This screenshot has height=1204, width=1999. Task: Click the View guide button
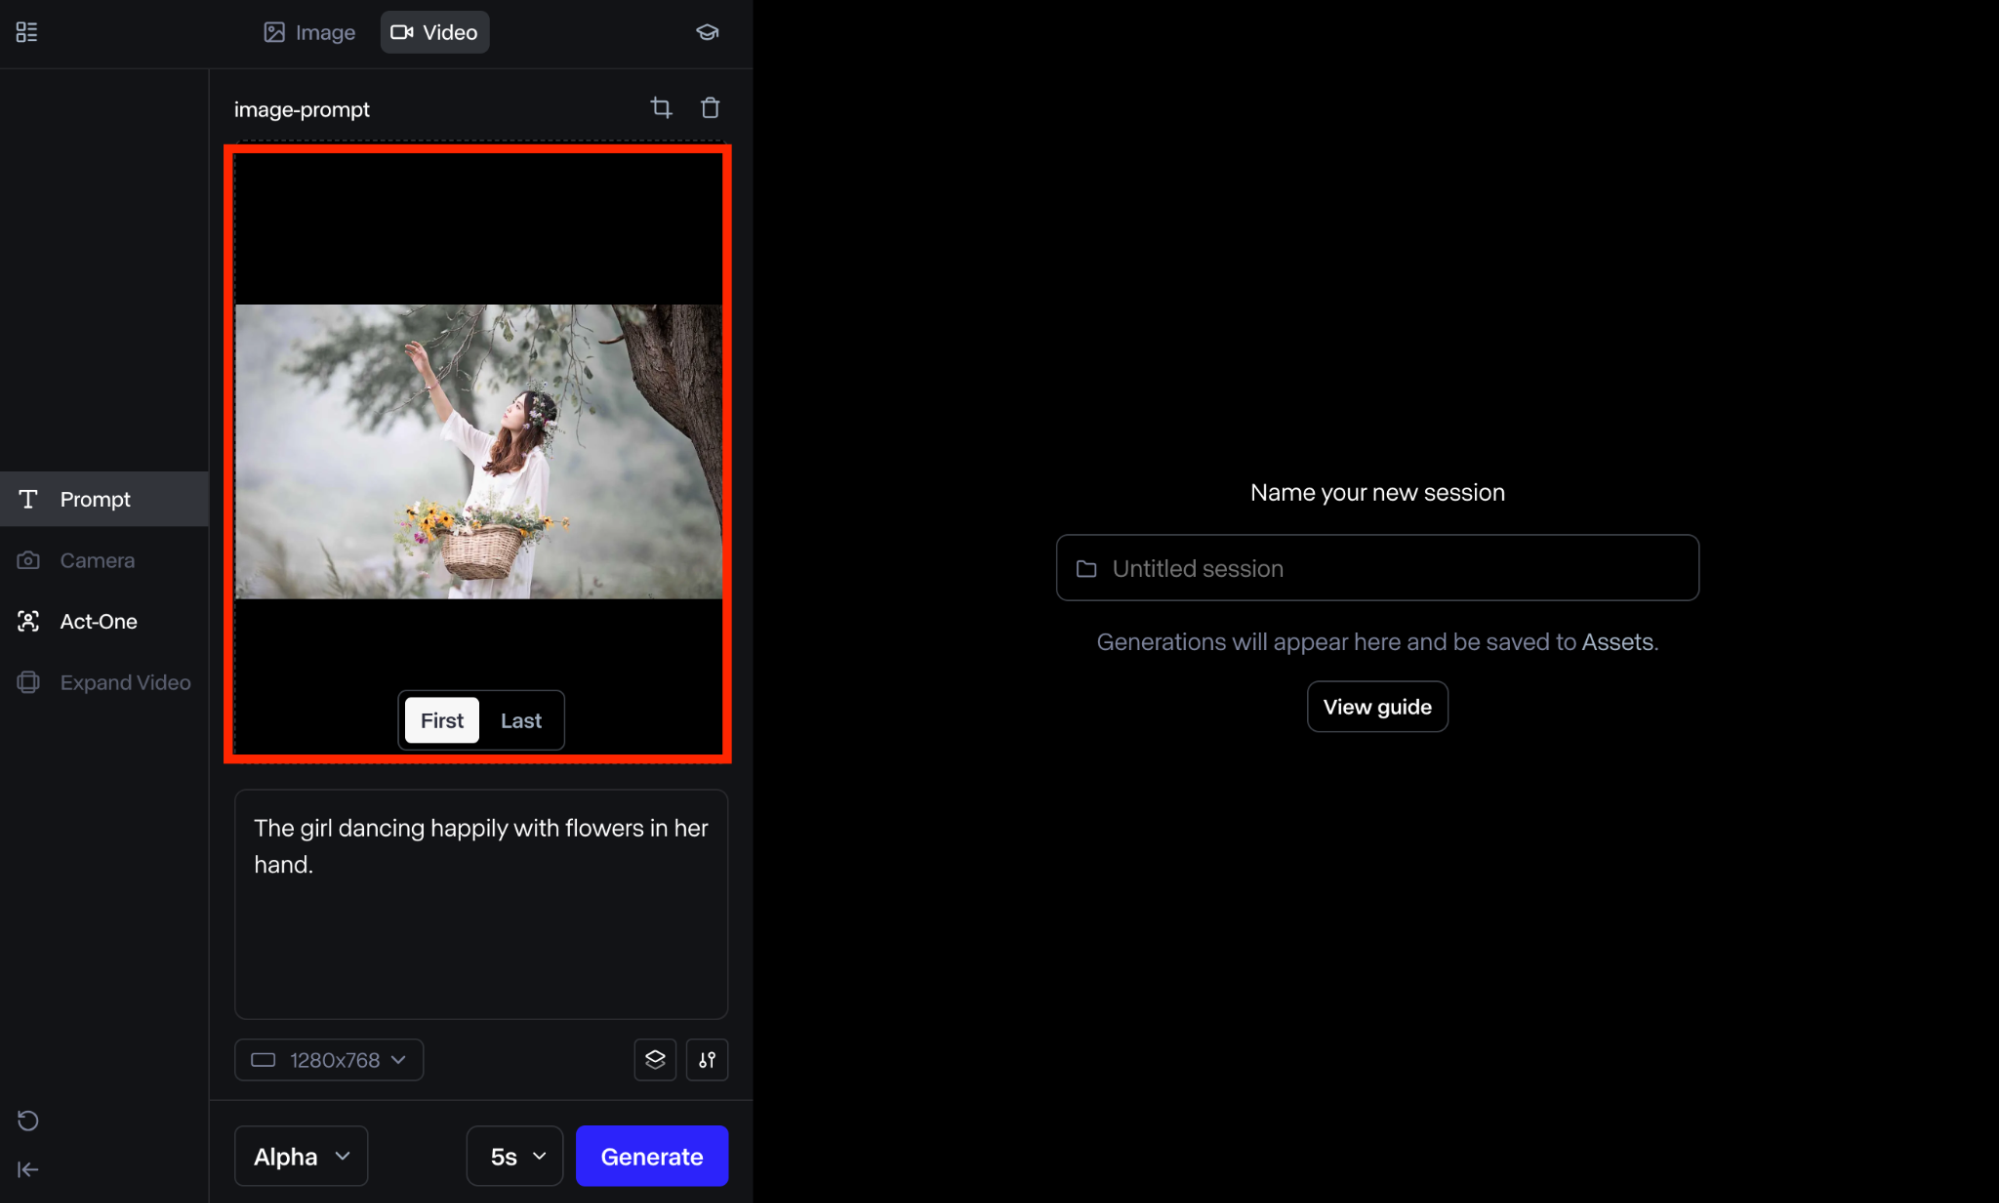1377,707
